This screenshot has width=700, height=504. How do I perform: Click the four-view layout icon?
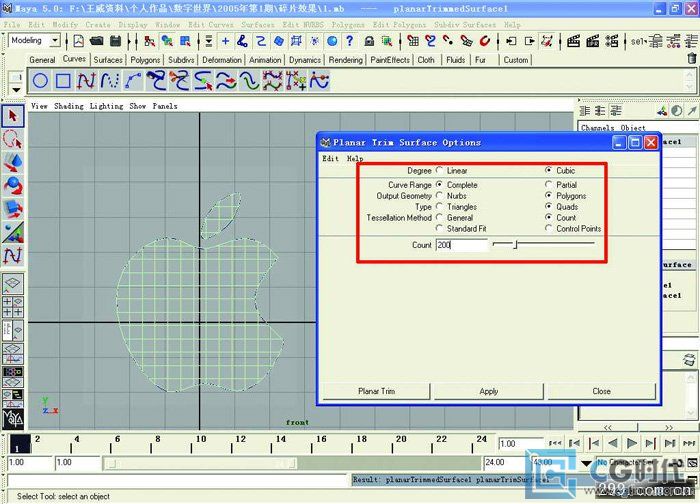coord(12,307)
